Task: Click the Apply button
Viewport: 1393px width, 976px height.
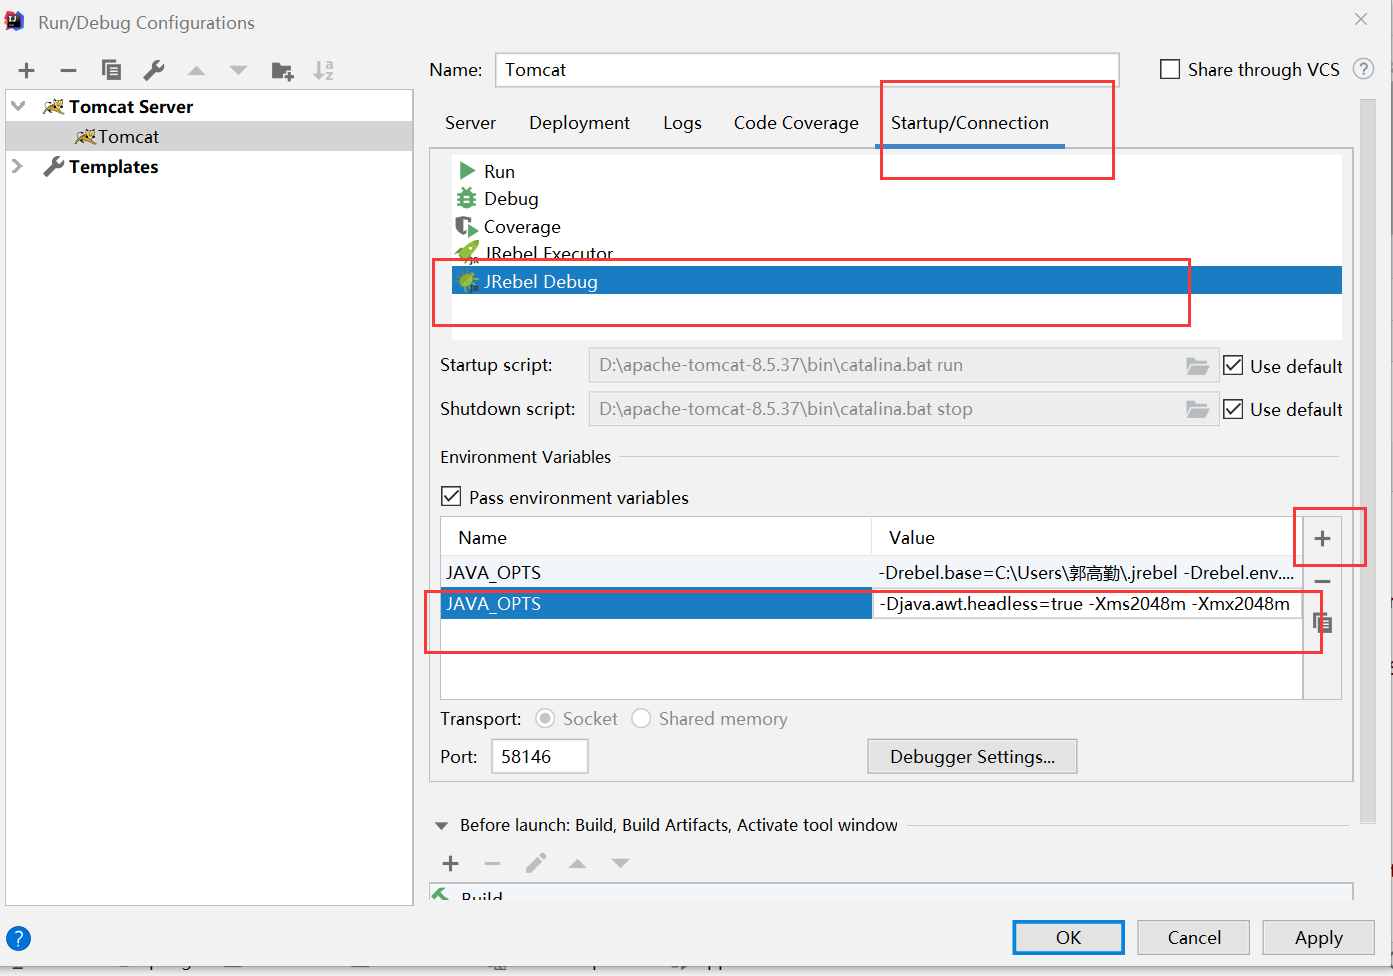Action: [1318, 937]
